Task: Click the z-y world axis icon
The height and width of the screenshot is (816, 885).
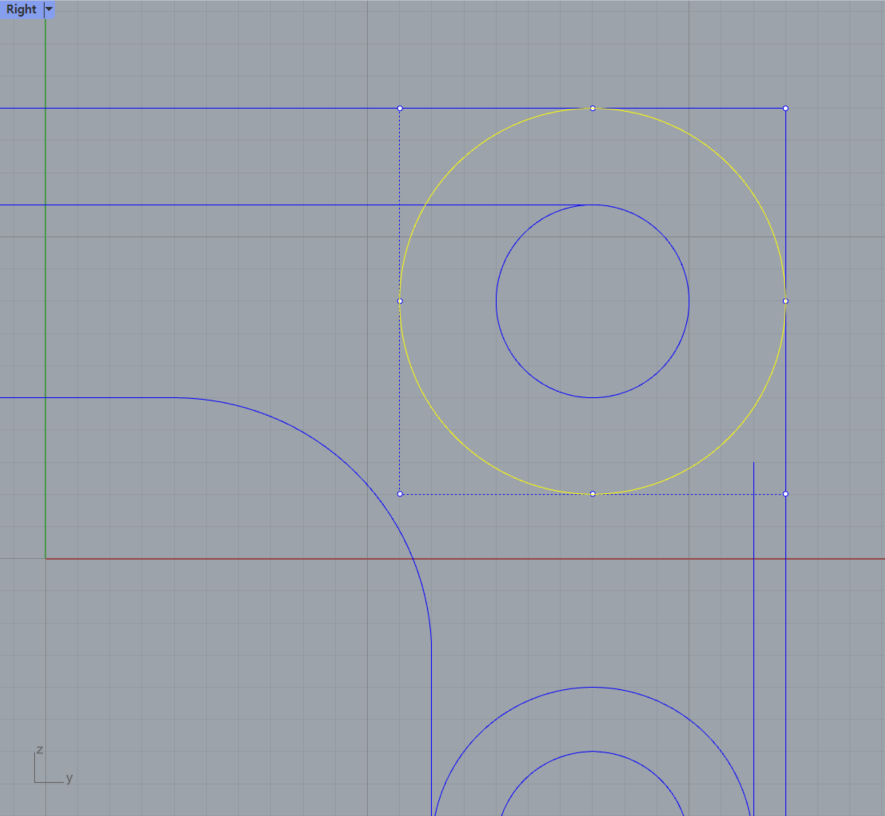Action: click(53, 766)
